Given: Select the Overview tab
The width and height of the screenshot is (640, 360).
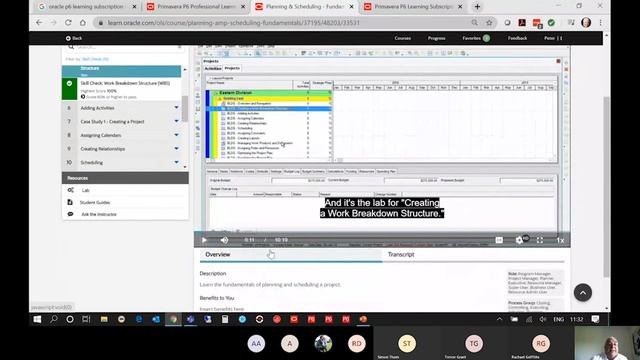Looking at the screenshot, I should pyautogui.click(x=218, y=254).
